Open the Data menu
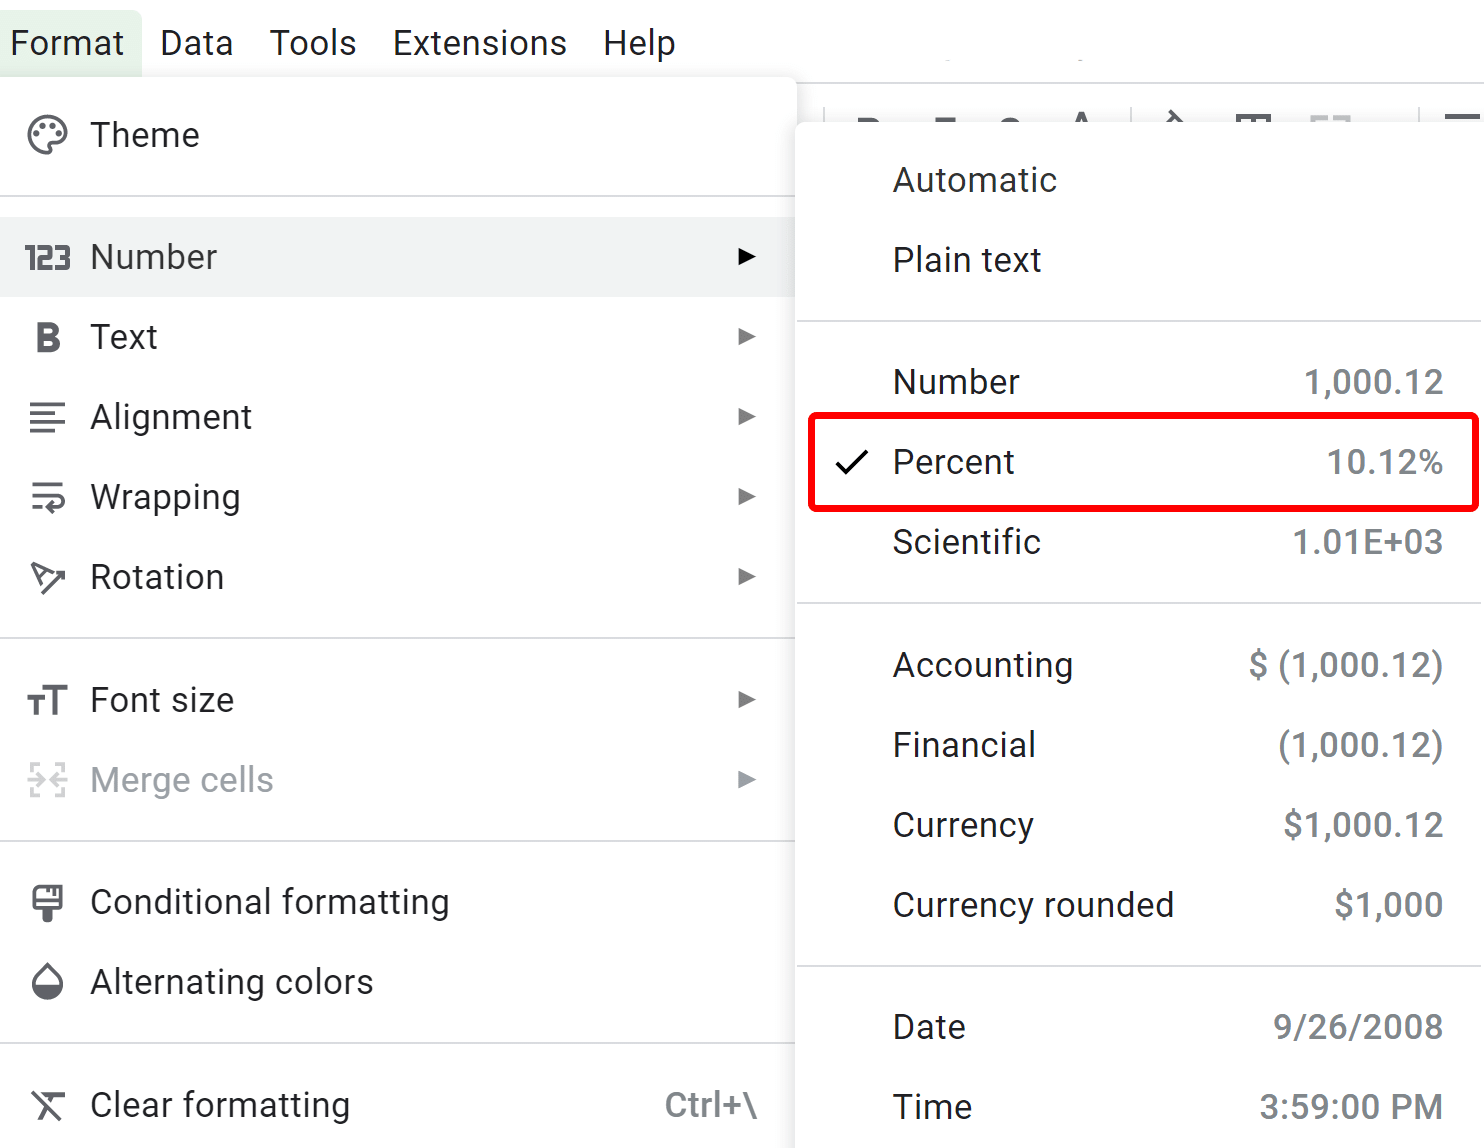 (196, 42)
